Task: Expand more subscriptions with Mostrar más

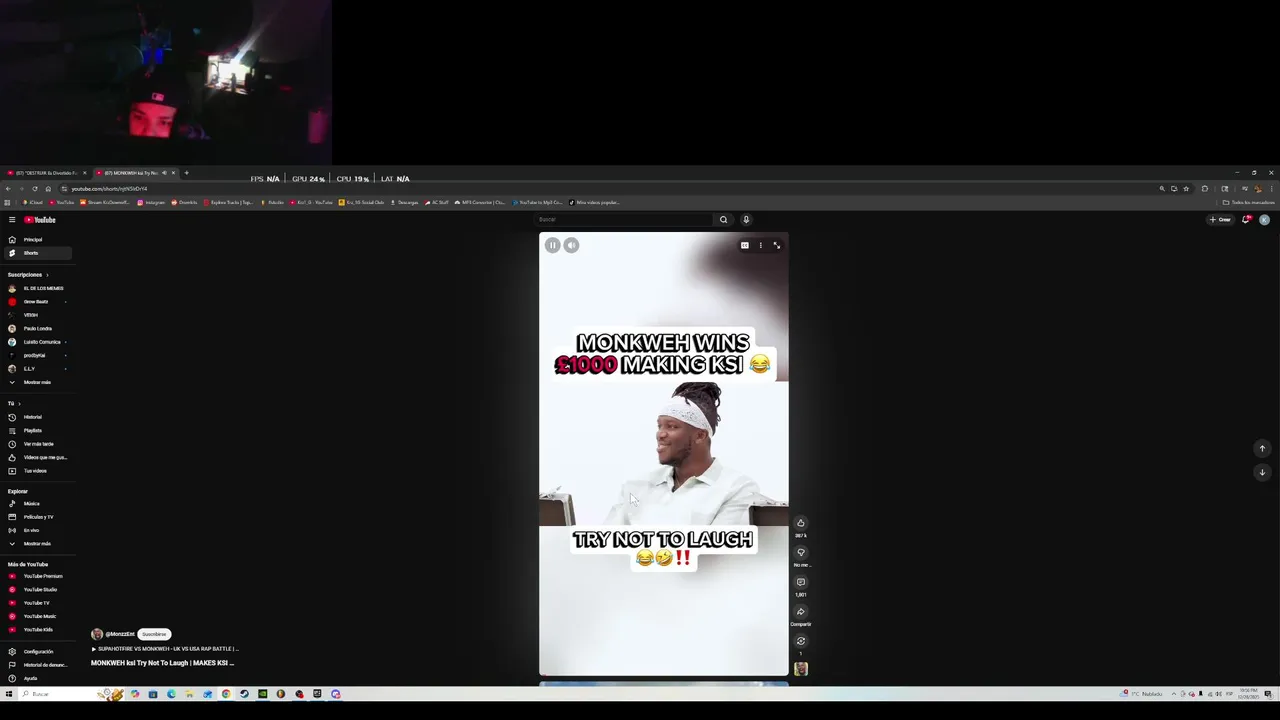Action: 36,382
